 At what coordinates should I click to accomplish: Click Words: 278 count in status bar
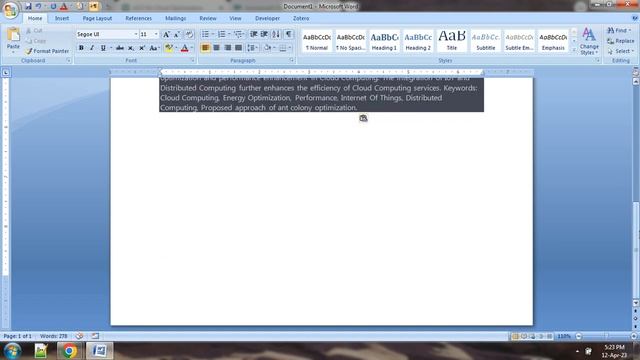click(x=53, y=336)
